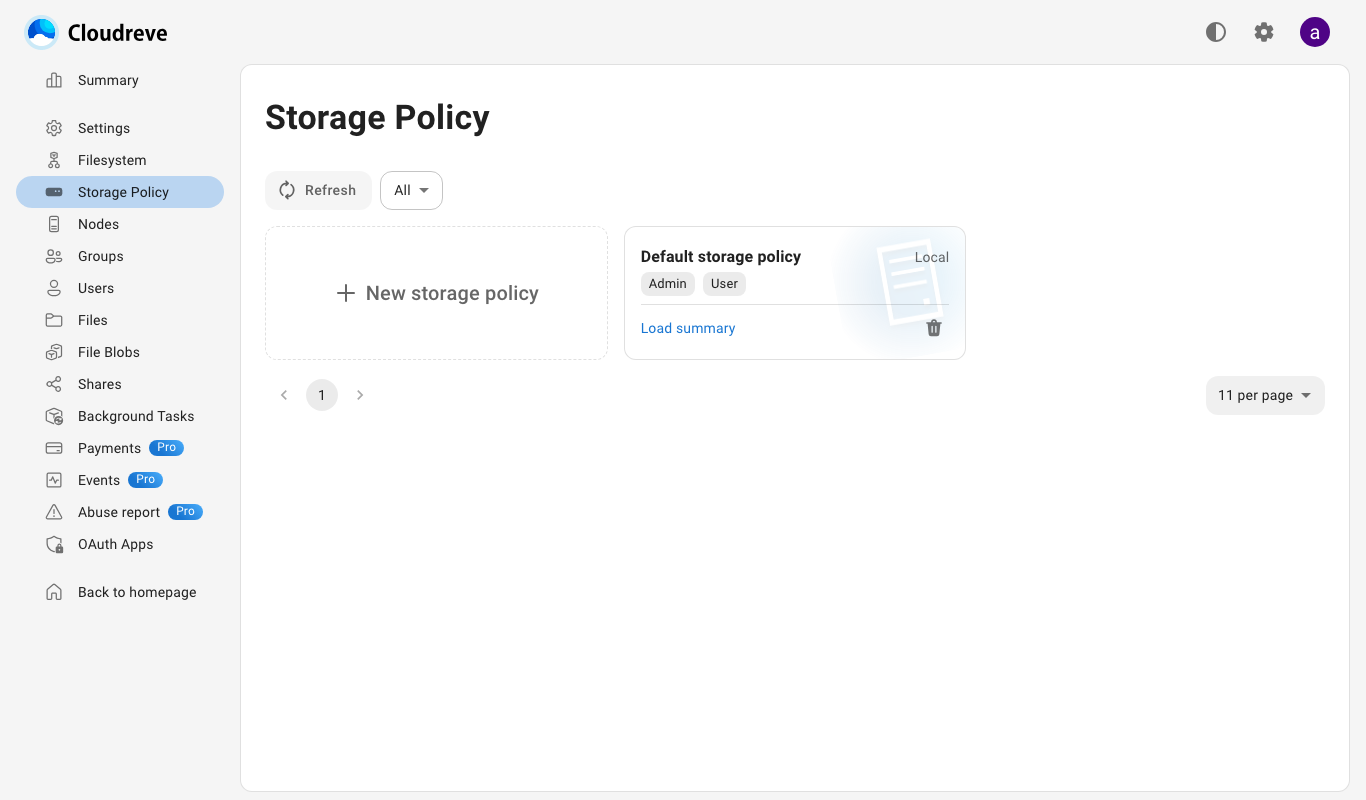The width and height of the screenshot is (1366, 800).
Task: Click the Users sidebar icon
Action: [x=54, y=288]
